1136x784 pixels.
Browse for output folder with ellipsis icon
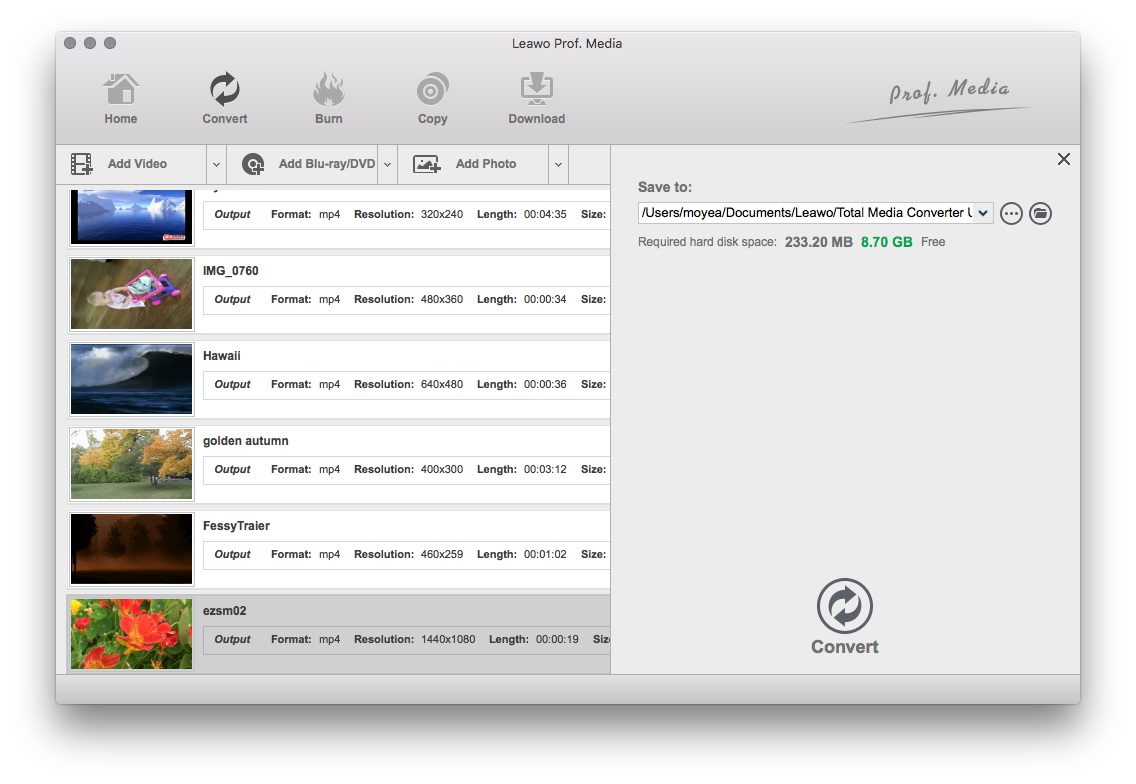1011,213
